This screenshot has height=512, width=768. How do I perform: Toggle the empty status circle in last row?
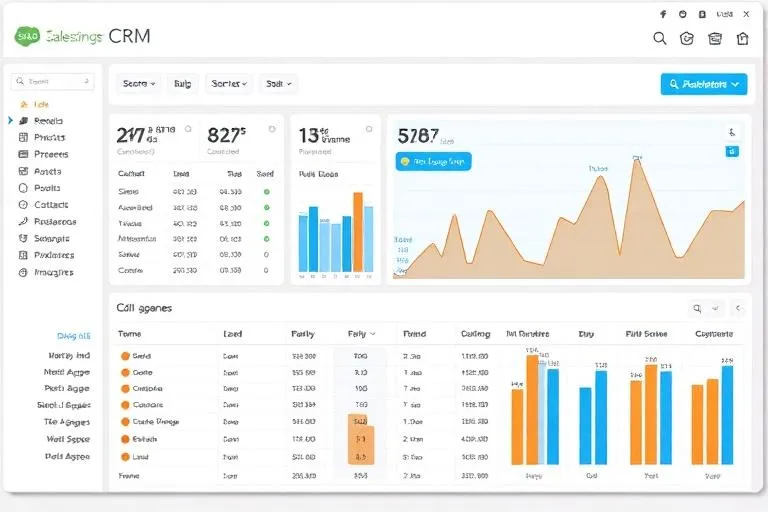point(266,270)
